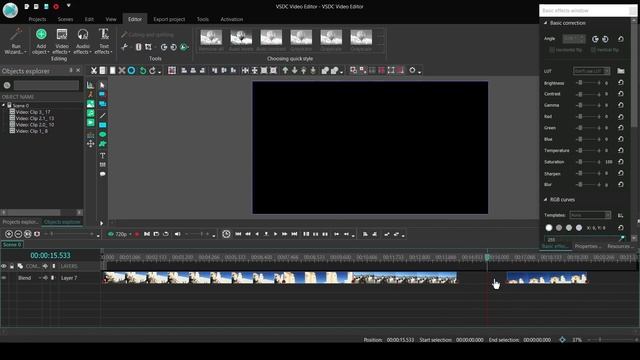Reset the Saturation value

click(621, 162)
